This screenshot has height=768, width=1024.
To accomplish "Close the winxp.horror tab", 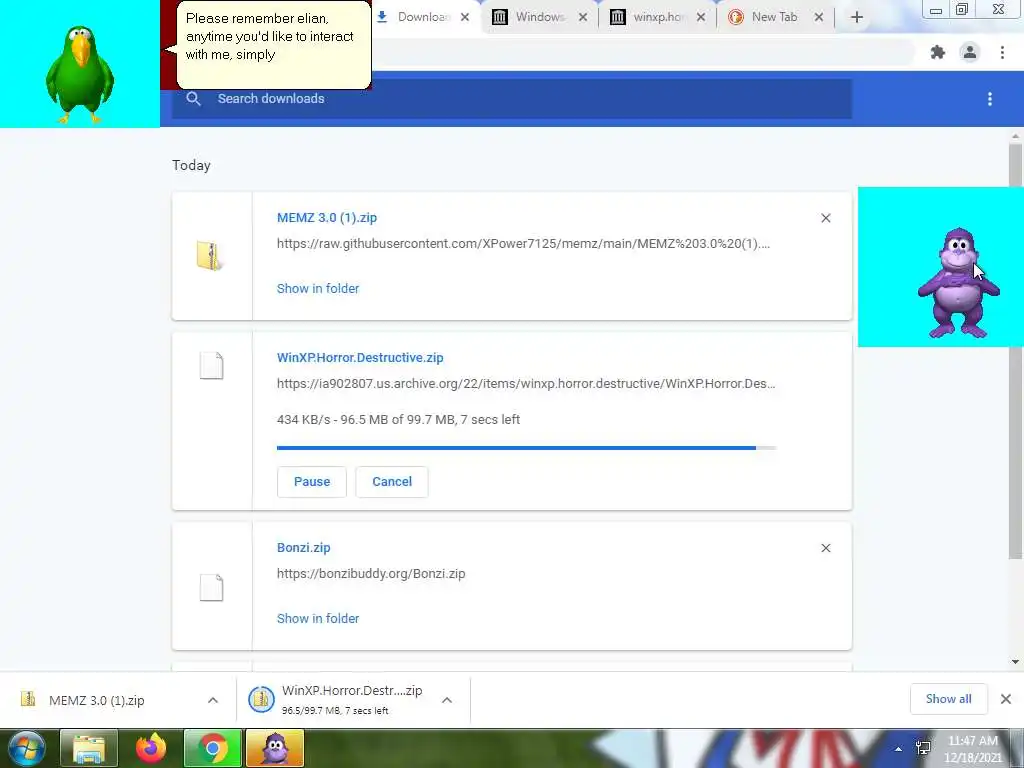I will pos(701,17).
